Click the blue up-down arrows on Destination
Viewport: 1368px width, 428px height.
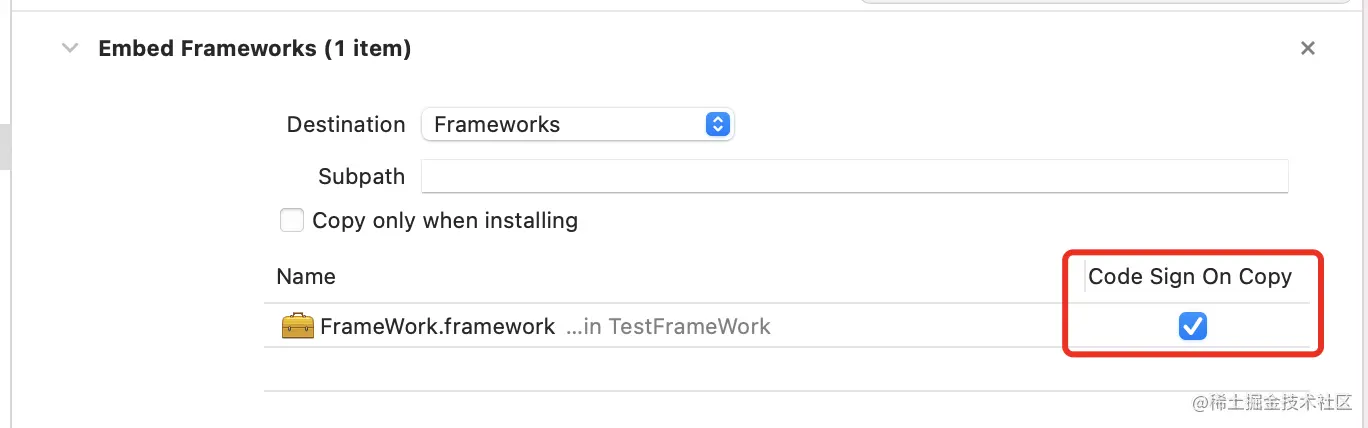pos(717,125)
